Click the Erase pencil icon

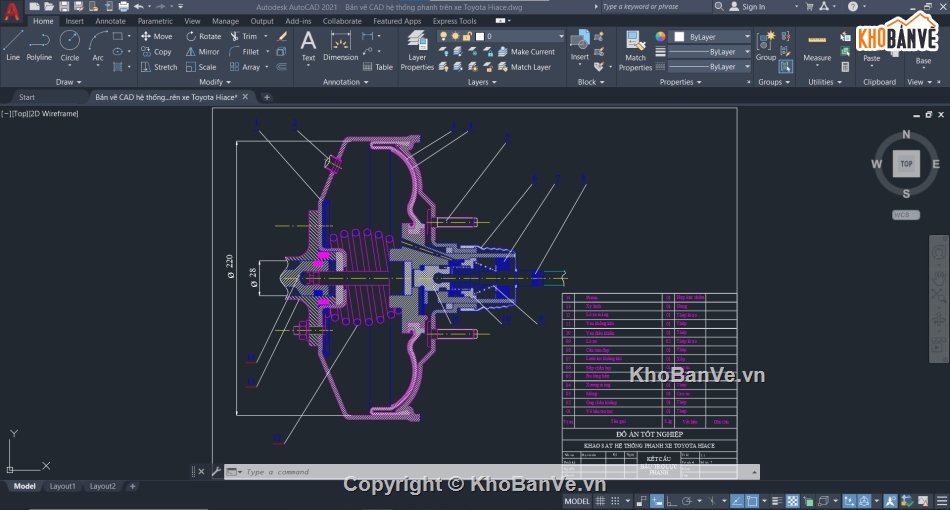tap(282, 36)
